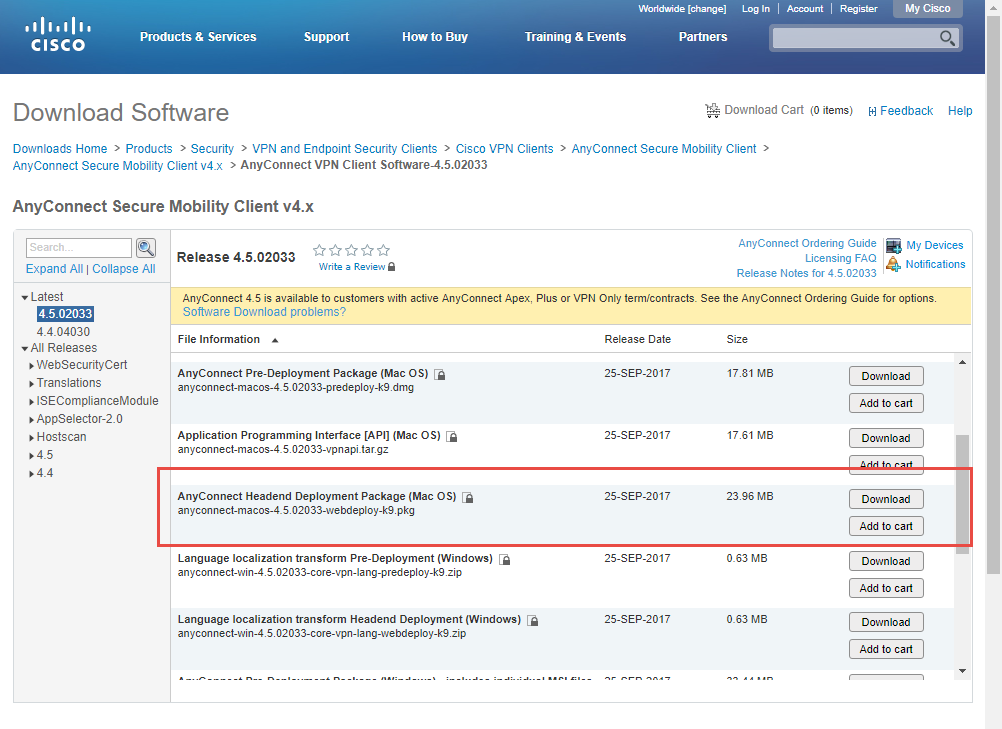1002x729 pixels.
Task: Click the Download Cart shopping cart icon
Action: click(x=712, y=111)
